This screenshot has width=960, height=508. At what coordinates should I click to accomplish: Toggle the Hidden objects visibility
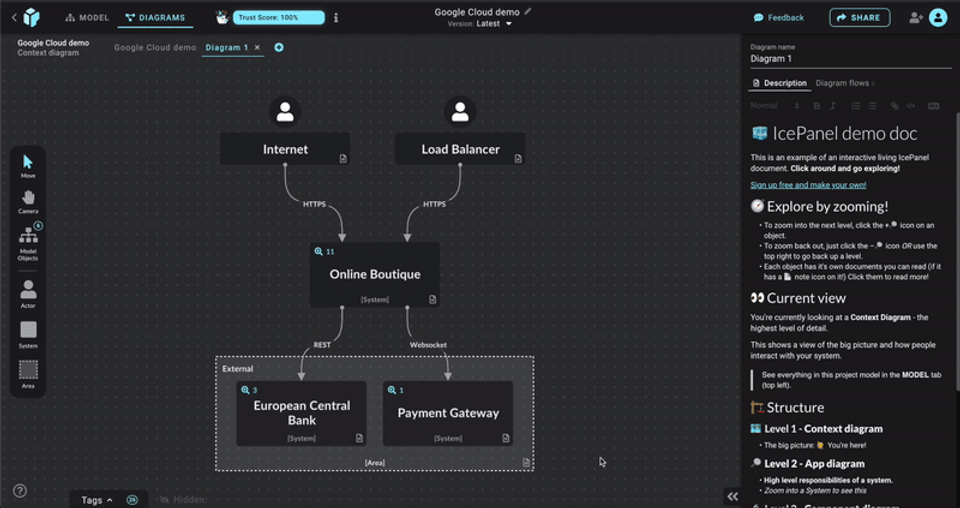pos(183,499)
